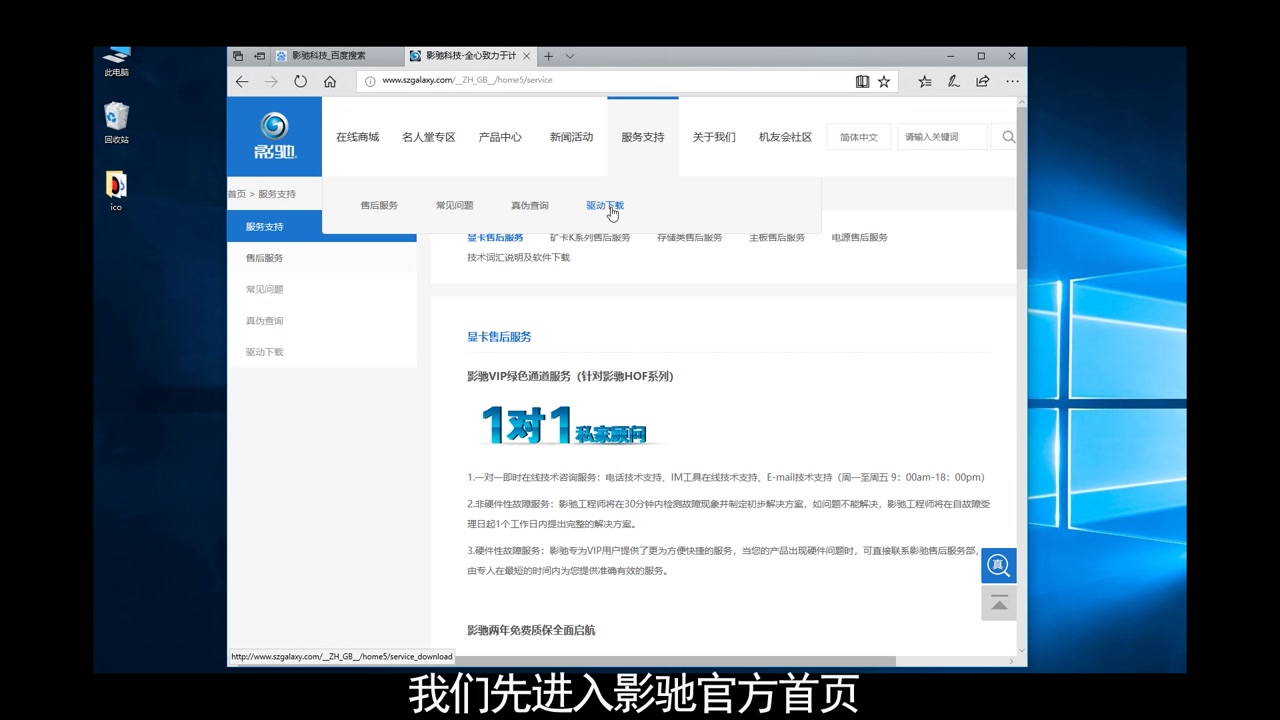Click the site search magnifier icon
This screenshot has width=1280, height=720.
click(1008, 137)
